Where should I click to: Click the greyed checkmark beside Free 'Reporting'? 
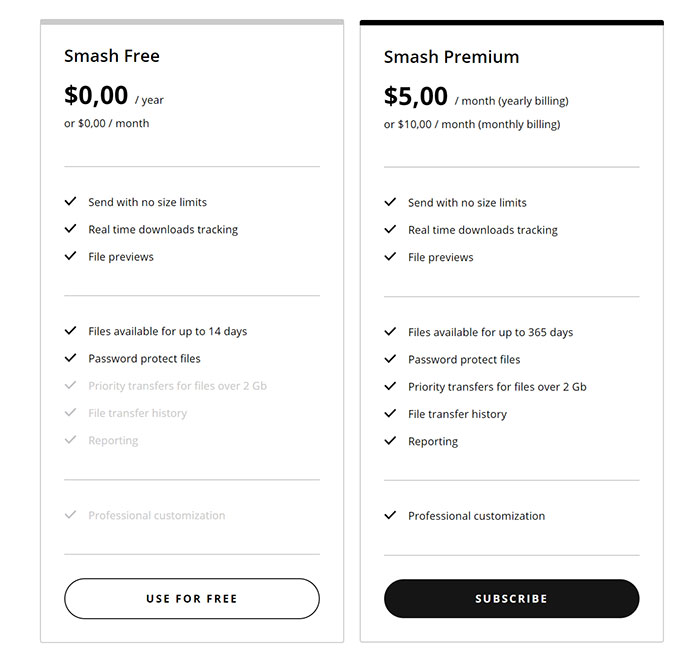click(x=71, y=440)
